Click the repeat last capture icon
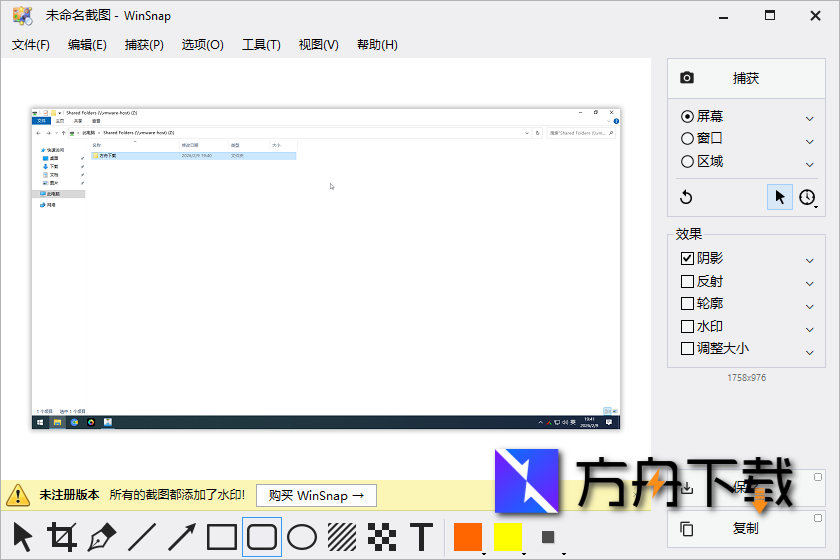The width and height of the screenshot is (840, 560). (x=686, y=197)
